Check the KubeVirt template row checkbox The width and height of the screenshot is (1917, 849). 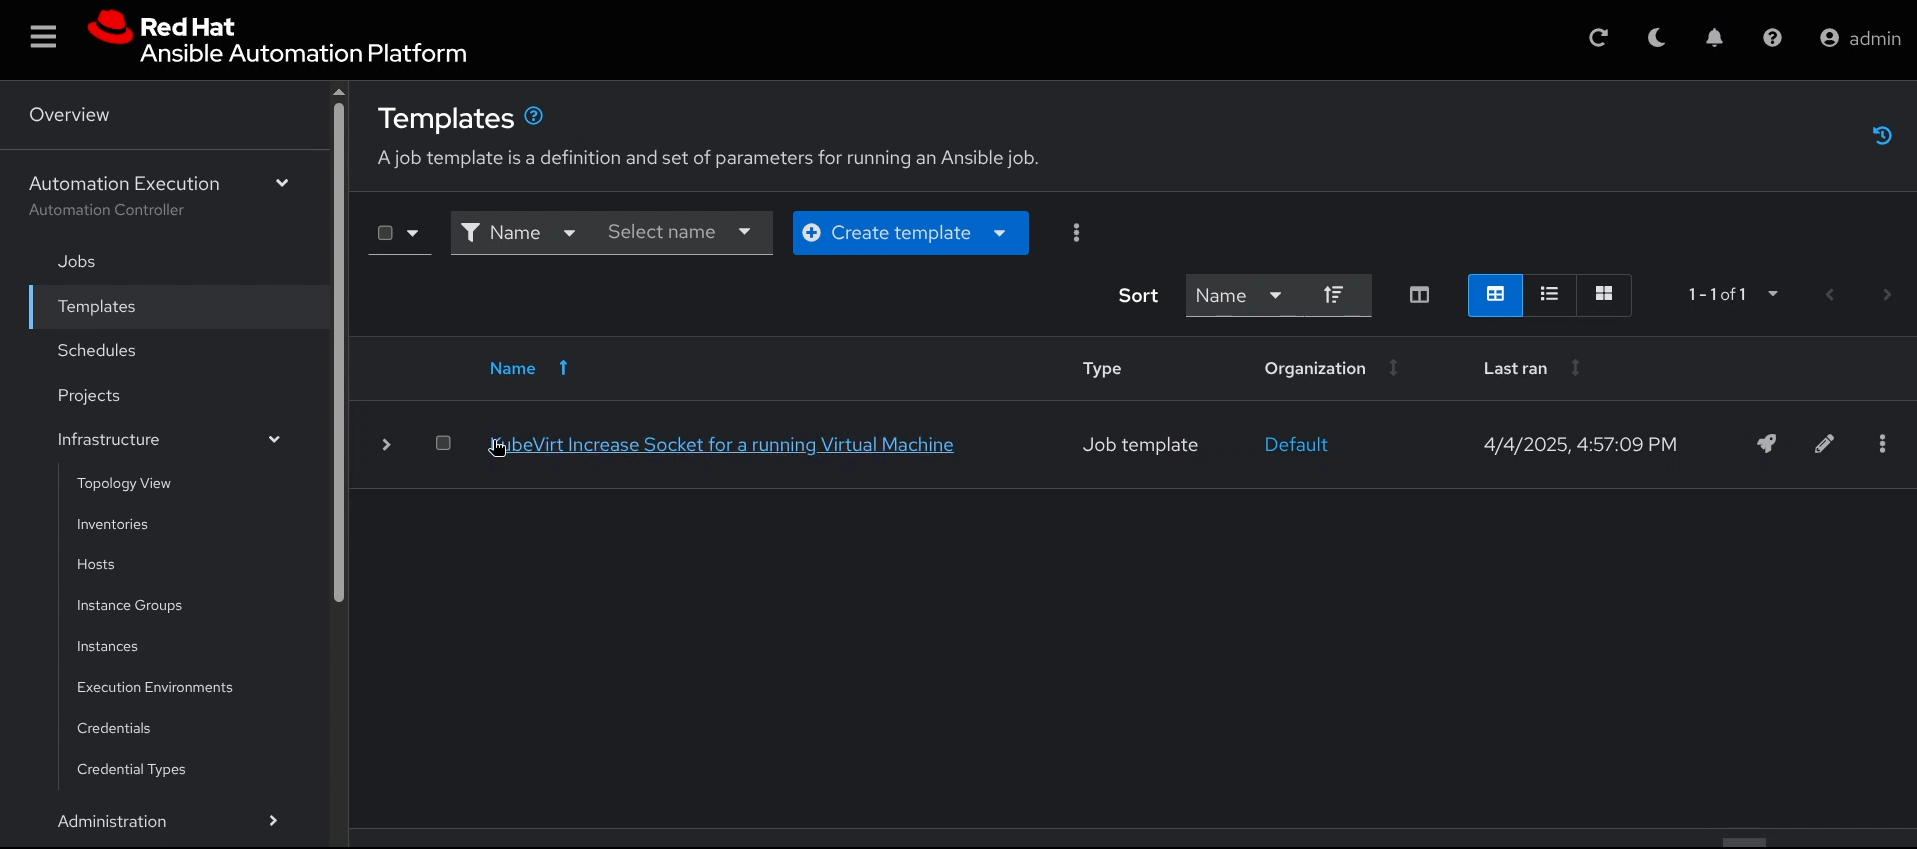[444, 443]
